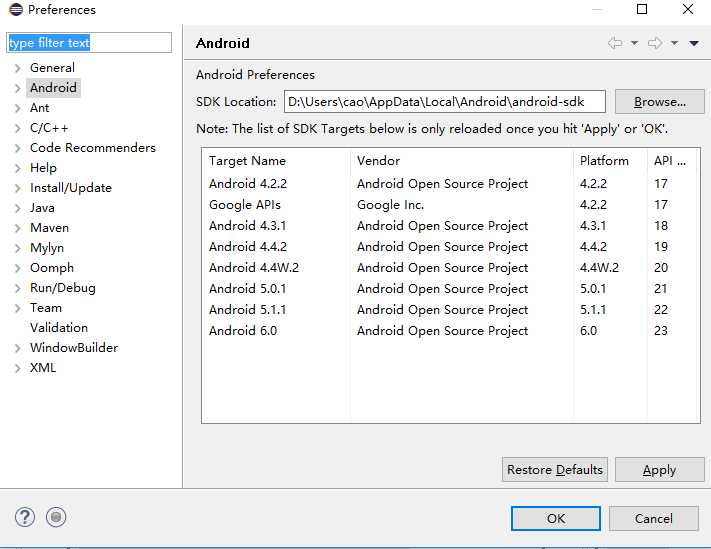Click the Eclipse Preferences title icon
Image resolution: width=711 pixels, height=549 pixels.
pyautogui.click(x=15, y=10)
